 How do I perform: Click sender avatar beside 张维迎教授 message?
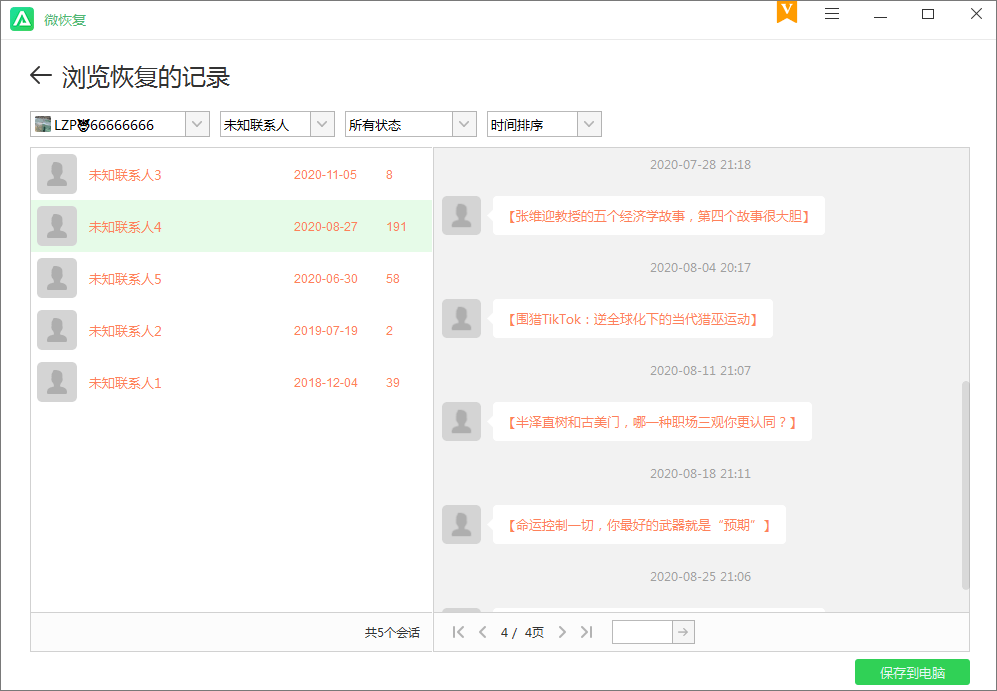[462, 216]
